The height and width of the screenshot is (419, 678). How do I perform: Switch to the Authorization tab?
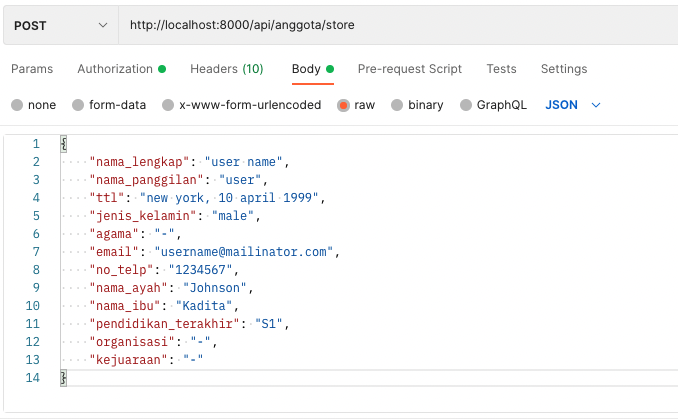click(x=122, y=69)
